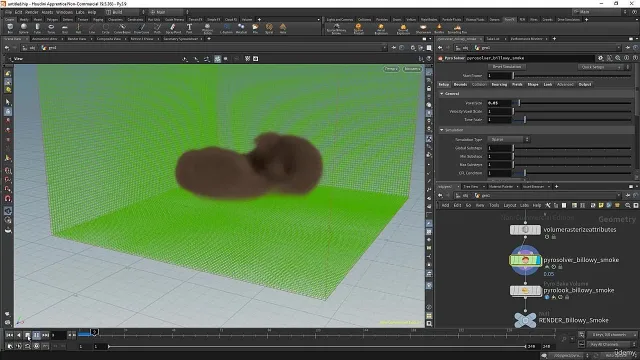
Task: Select the Sphere shelf tool
Action: coord(24,28)
